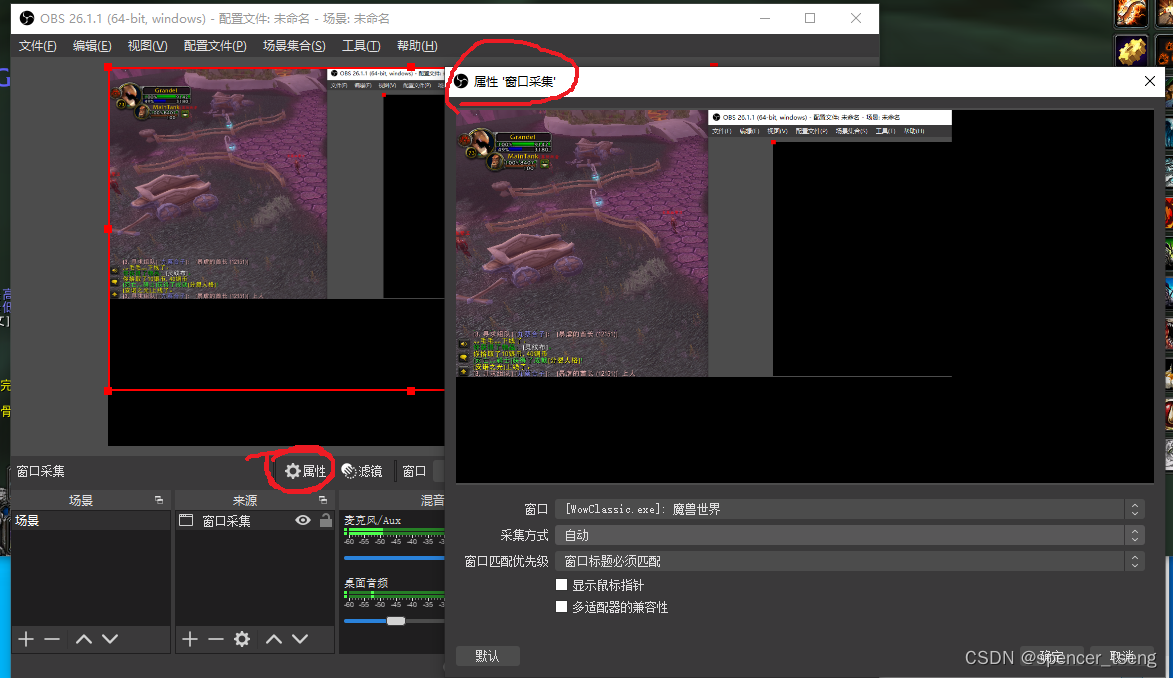Adjust the 麦克风/Aux volume slider
Image resolution: width=1173 pixels, height=678 pixels.
tap(394, 558)
